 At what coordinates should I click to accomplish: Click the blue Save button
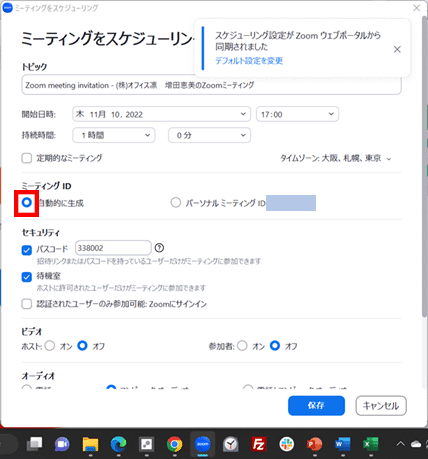point(316,406)
